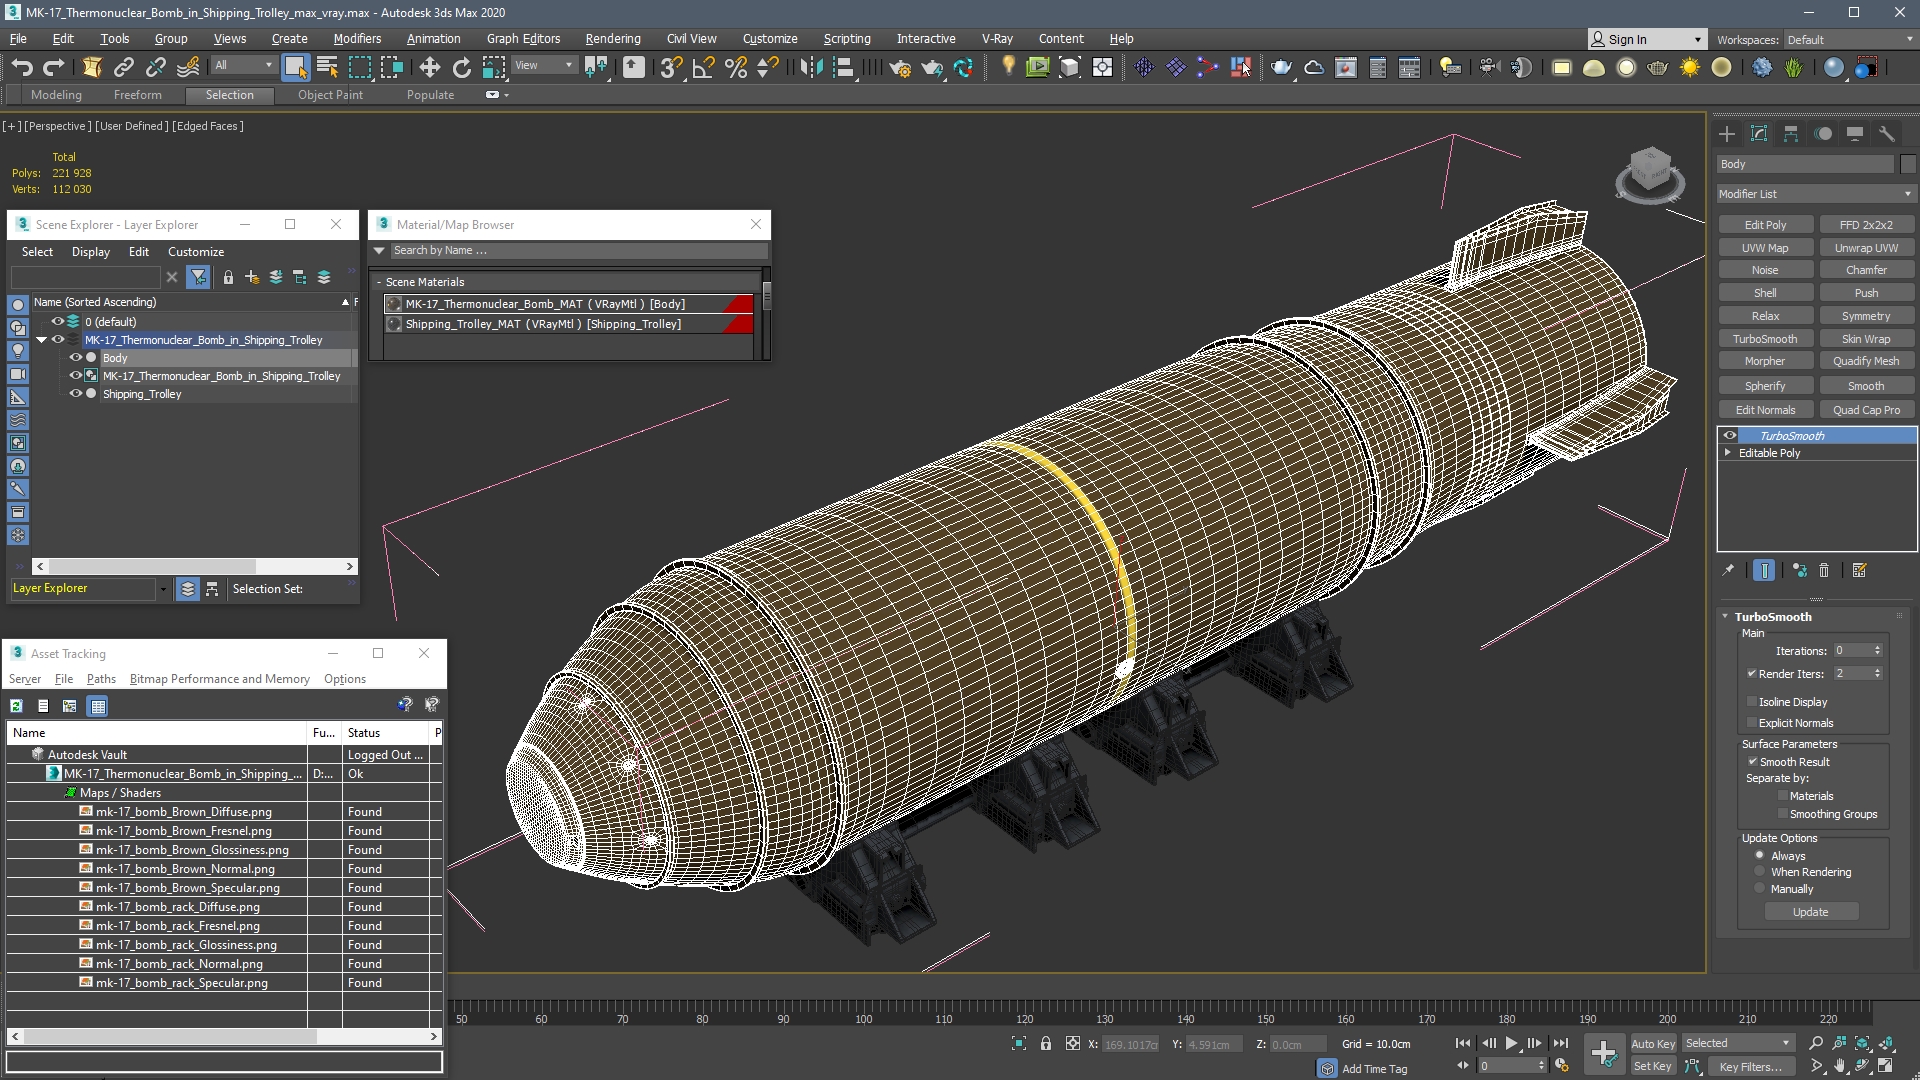Viewport: 1920px width, 1080px height.
Task: Click the Undo arrow icon
Action: (22, 67)
